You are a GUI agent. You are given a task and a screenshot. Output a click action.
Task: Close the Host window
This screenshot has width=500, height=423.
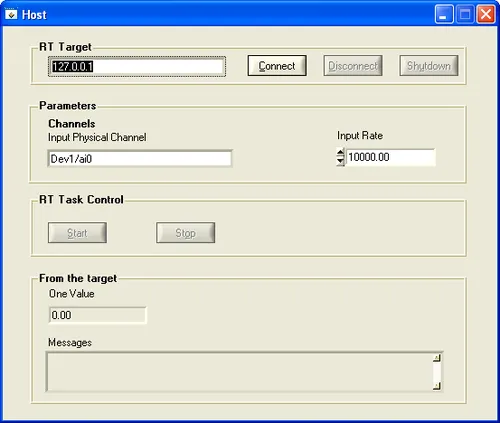486,14
